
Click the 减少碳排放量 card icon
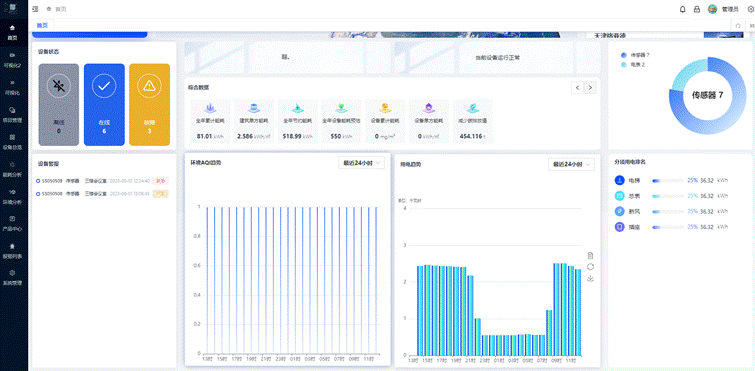tap(473, 108)
